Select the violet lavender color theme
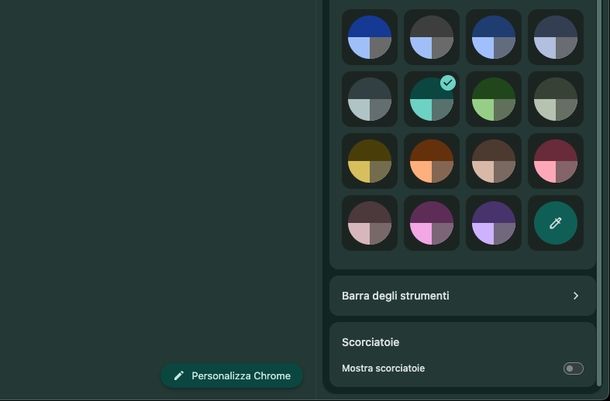The width and height of the screenshot is (610, 401). pyautogui.click(x=494, y=223)
